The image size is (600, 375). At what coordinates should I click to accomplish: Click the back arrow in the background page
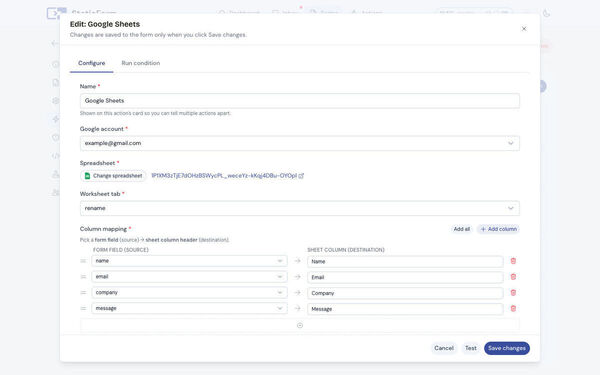(x=54, y=43)
